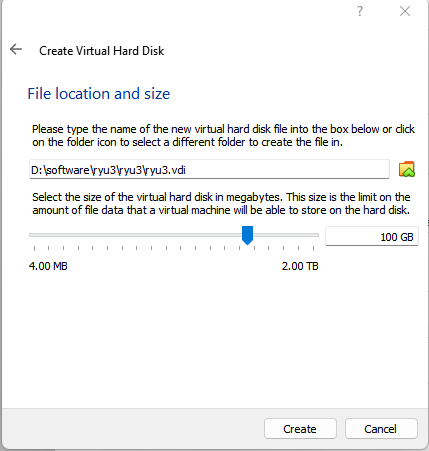Click the back arrow icon
This screenshot has width=429, height=451.
coord(16,49)
